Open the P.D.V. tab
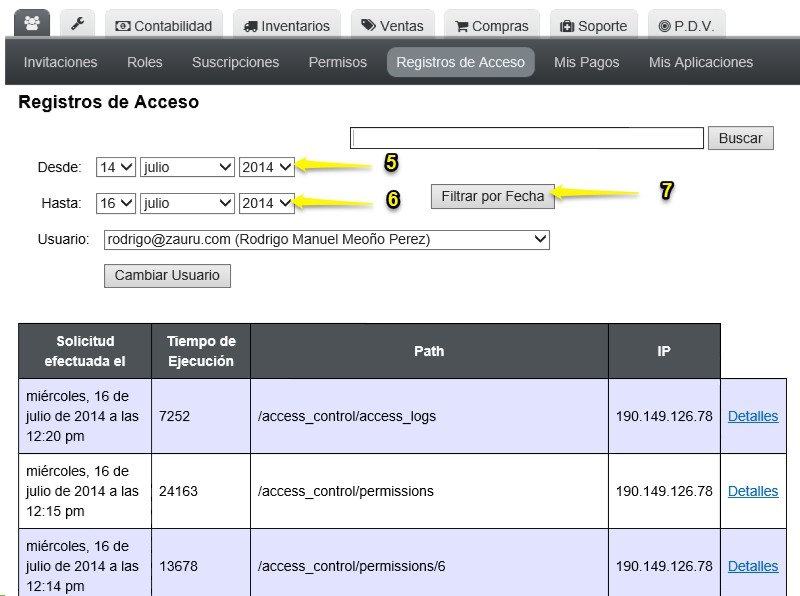800x596 pixels. (x=686, y=26)
